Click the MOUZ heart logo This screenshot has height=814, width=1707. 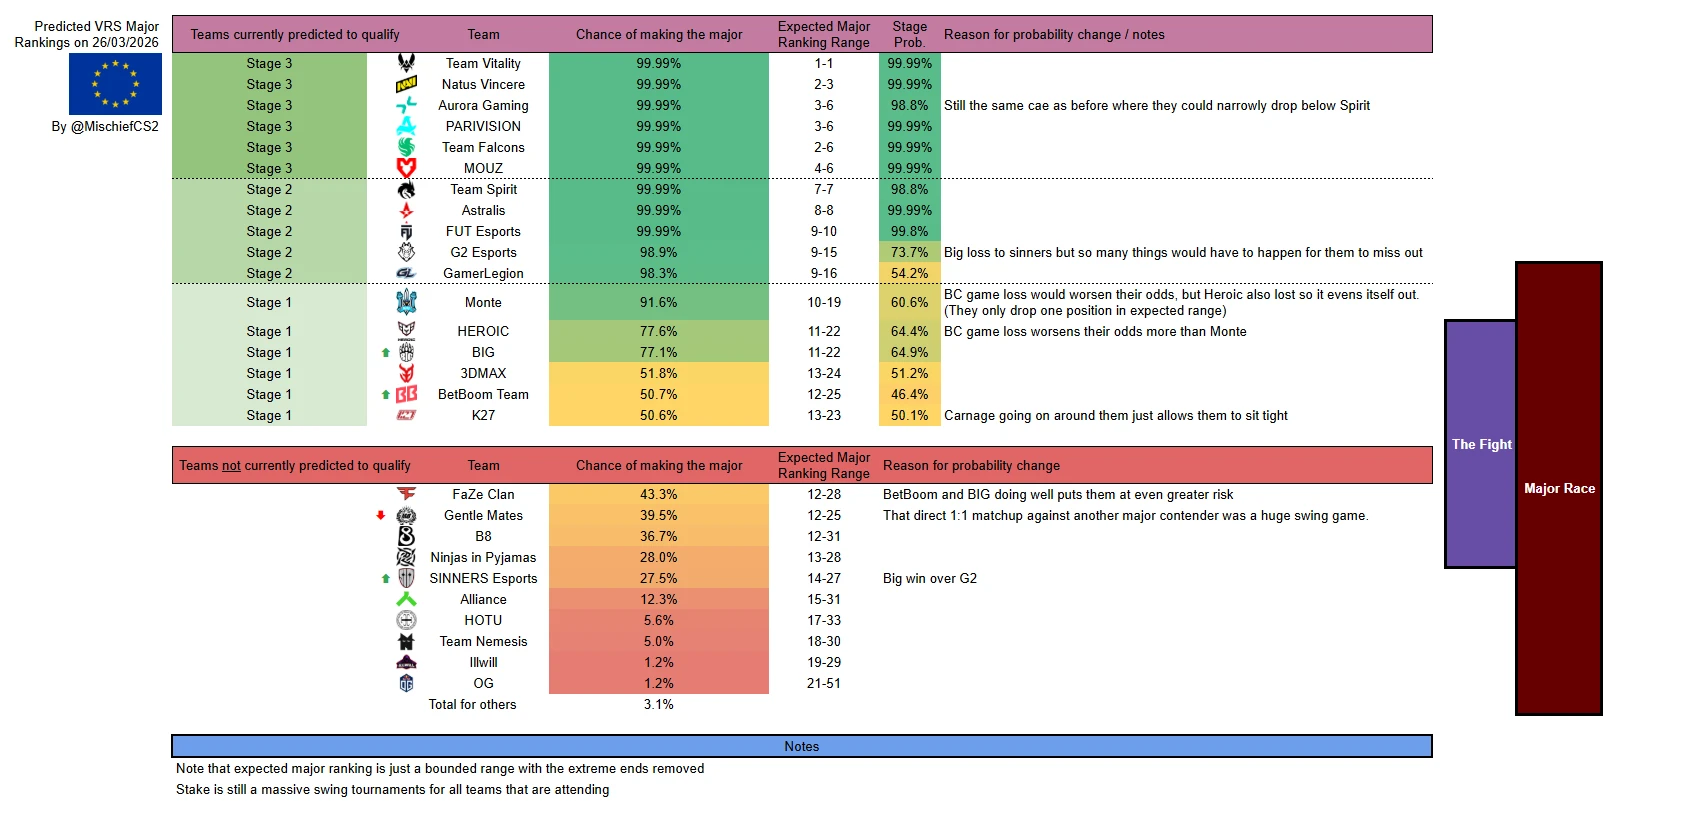(x=406, y=168)
